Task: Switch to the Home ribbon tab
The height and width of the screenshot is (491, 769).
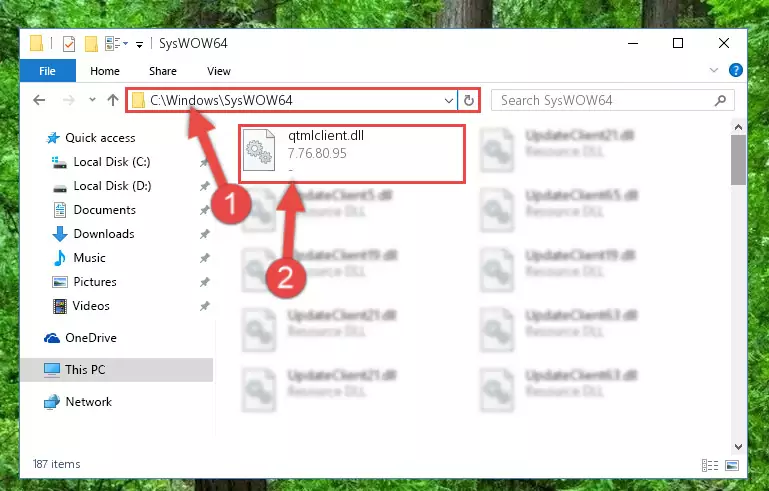Action: click(105, 71)
